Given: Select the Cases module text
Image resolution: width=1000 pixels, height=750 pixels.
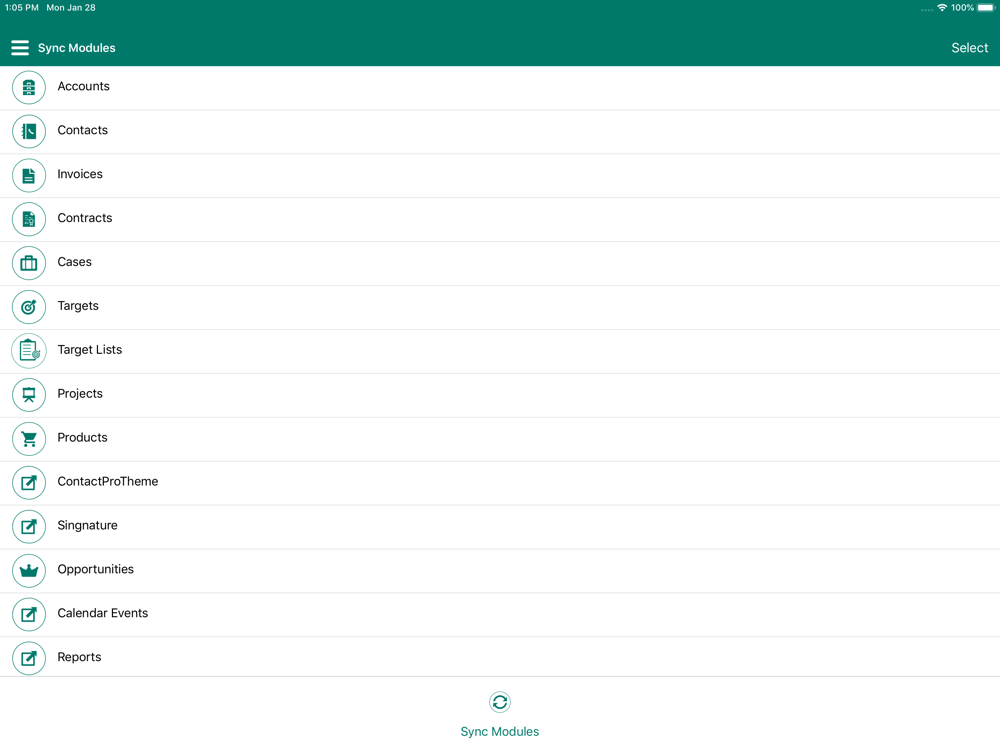Looking at the screenshot, I should (x=75, y=262).
